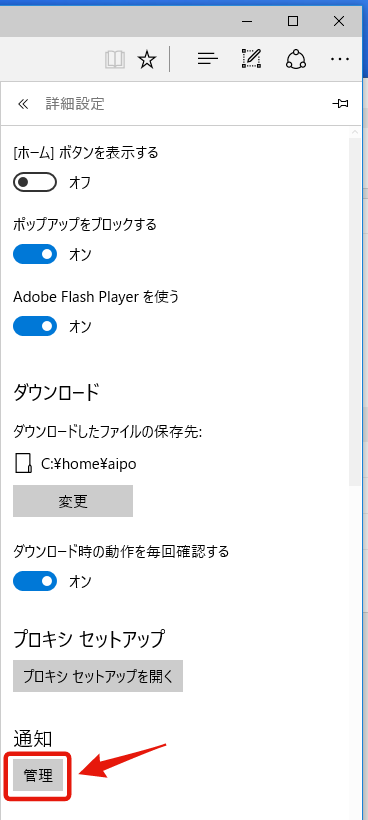Image resolution: width=368 pixels, height=820 pixels.
Task: Click the 管理 button under 通知
Action: pyautogui.click(x=38, y=776)
